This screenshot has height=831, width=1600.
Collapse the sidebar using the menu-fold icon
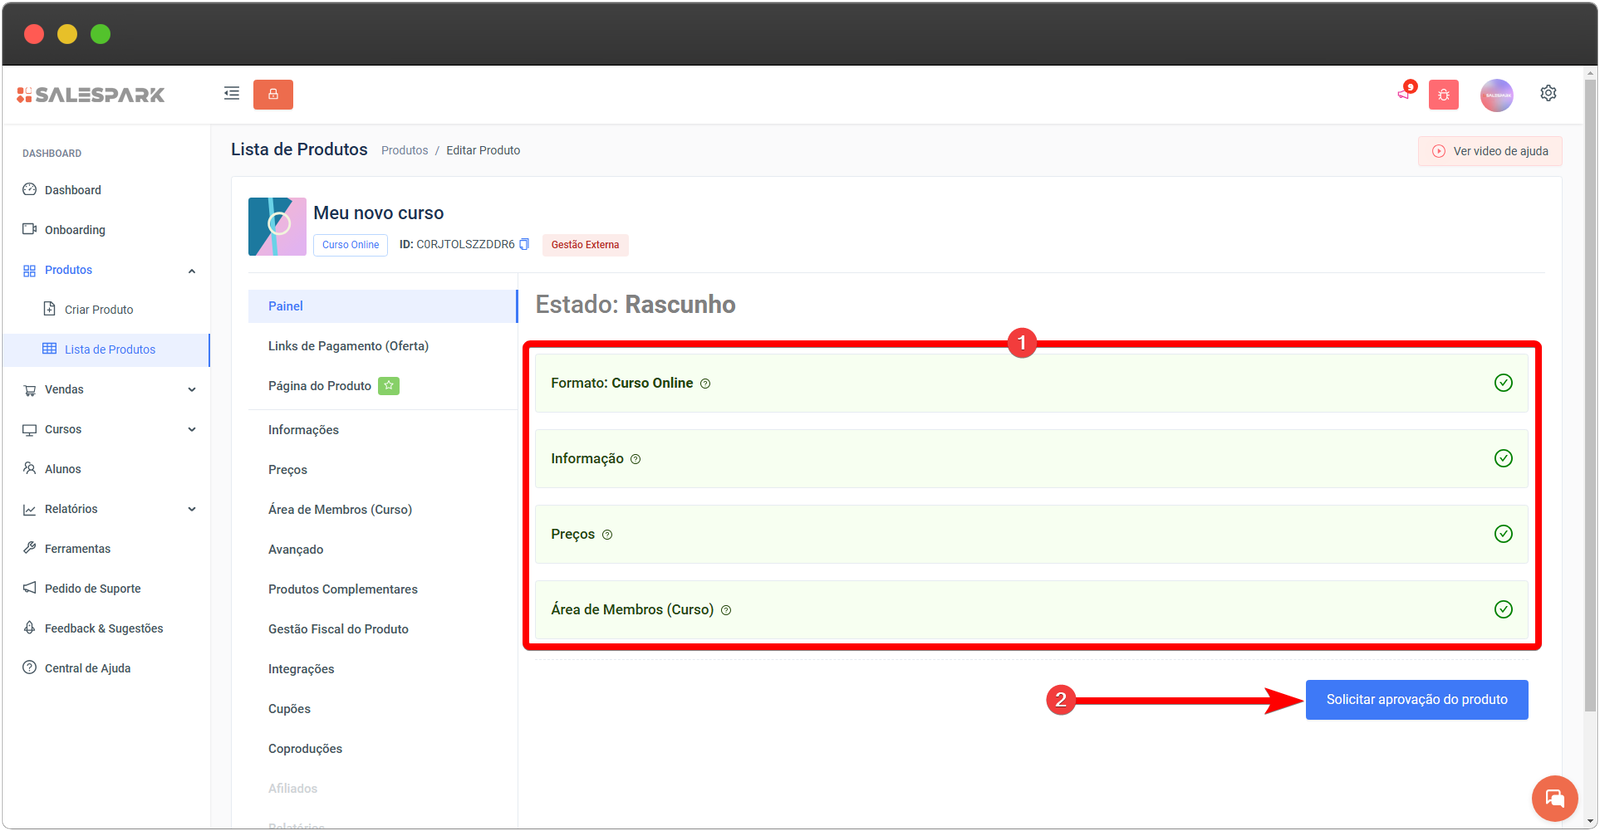(231, 94)
